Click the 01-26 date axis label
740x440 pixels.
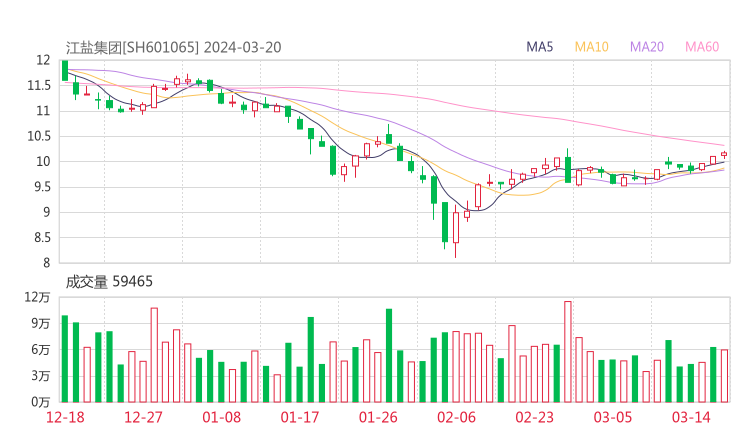click(378, 417)
